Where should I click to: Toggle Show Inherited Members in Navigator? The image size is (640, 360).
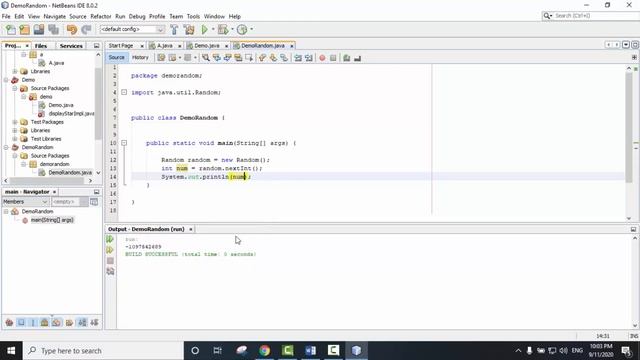coord(9,323)
